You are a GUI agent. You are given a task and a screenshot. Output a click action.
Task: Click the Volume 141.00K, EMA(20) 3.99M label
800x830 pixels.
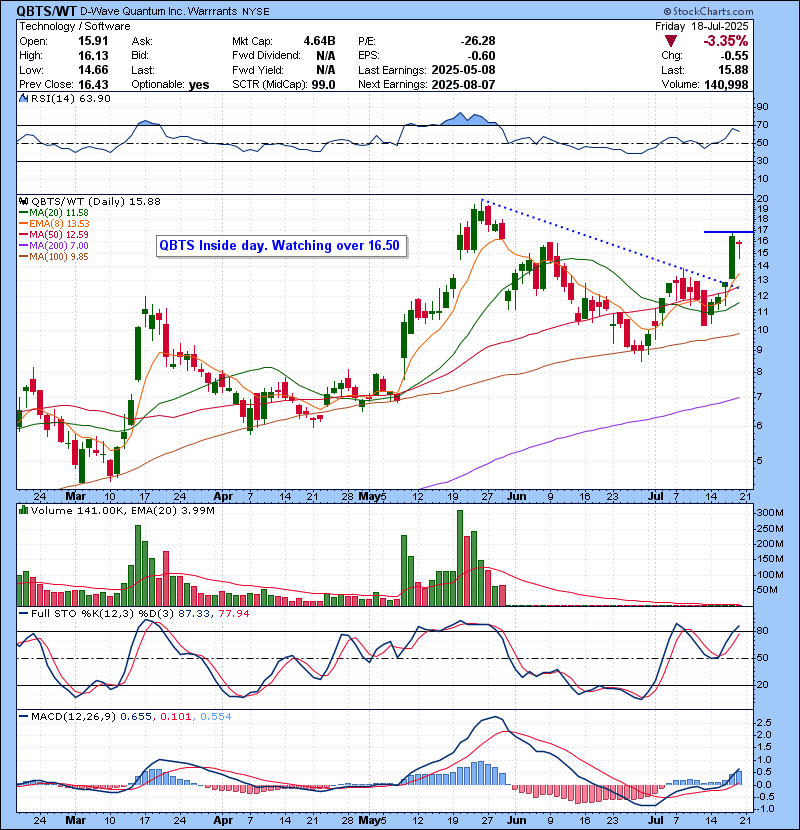click(x=123, y=511)
